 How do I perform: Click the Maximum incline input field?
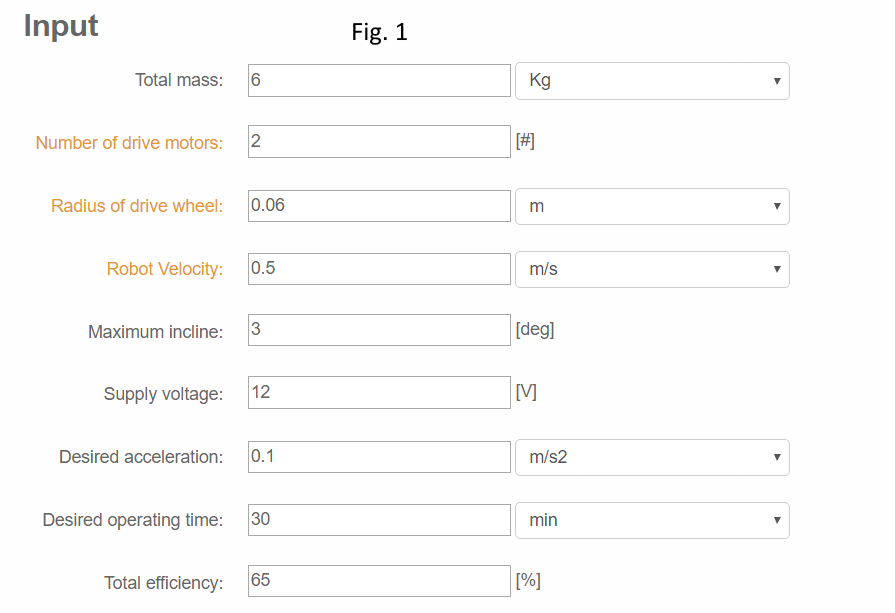379,330
